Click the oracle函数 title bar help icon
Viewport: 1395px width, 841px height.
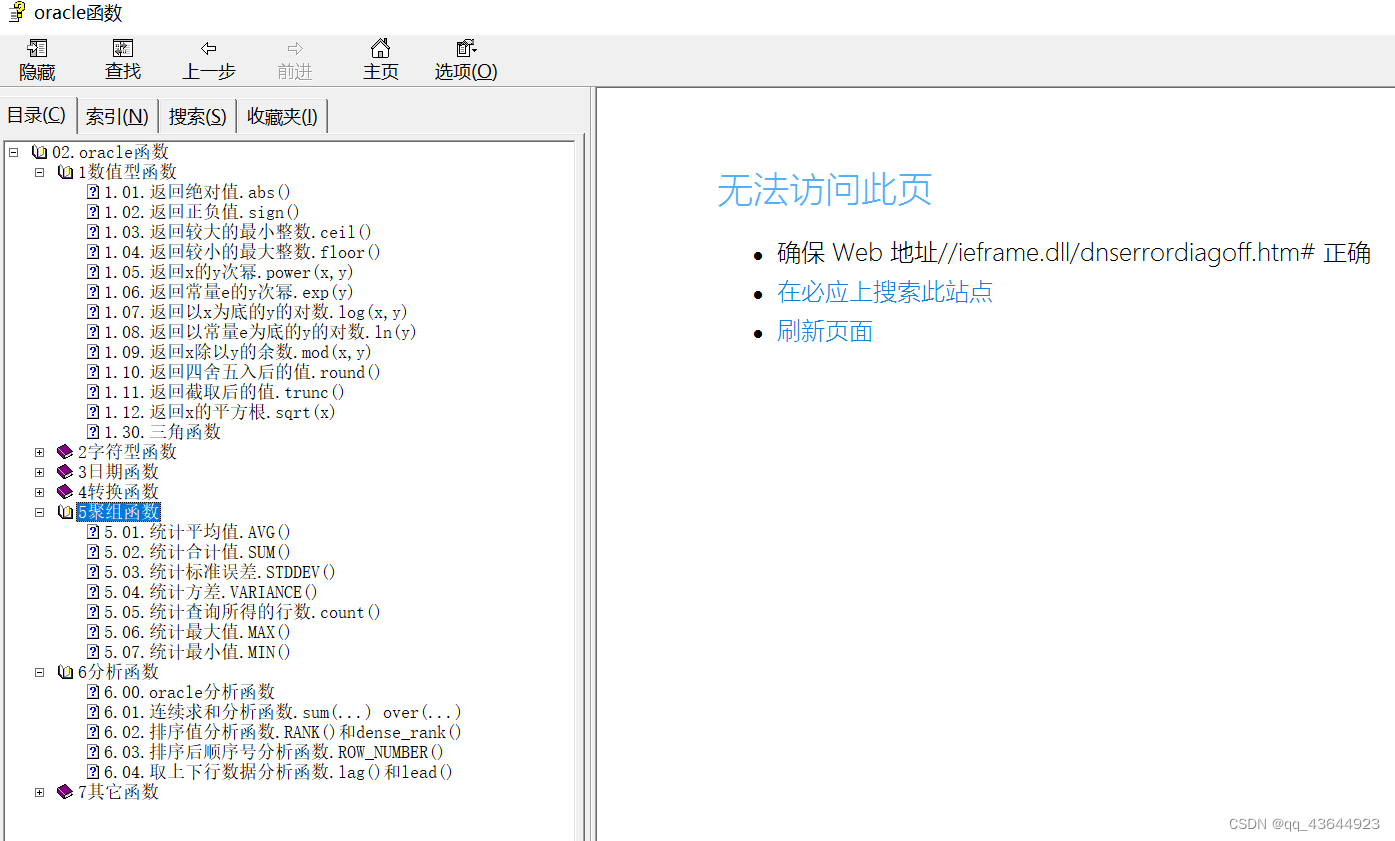pos(17,12)
